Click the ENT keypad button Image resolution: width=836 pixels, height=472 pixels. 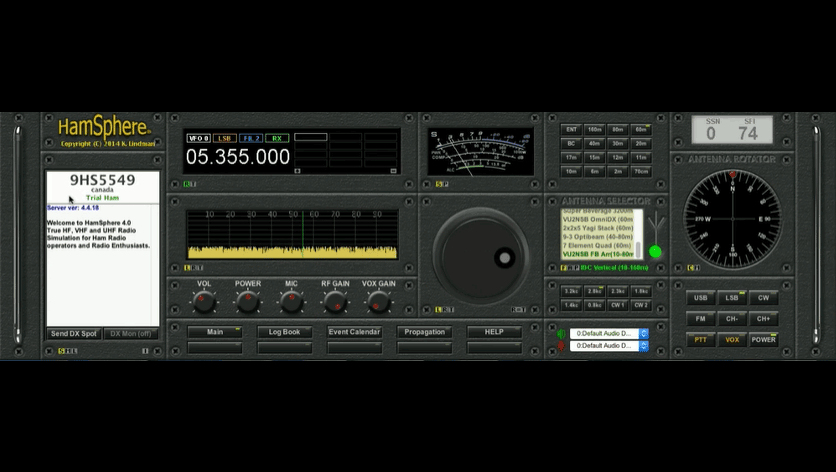click(x=572, y=130)
